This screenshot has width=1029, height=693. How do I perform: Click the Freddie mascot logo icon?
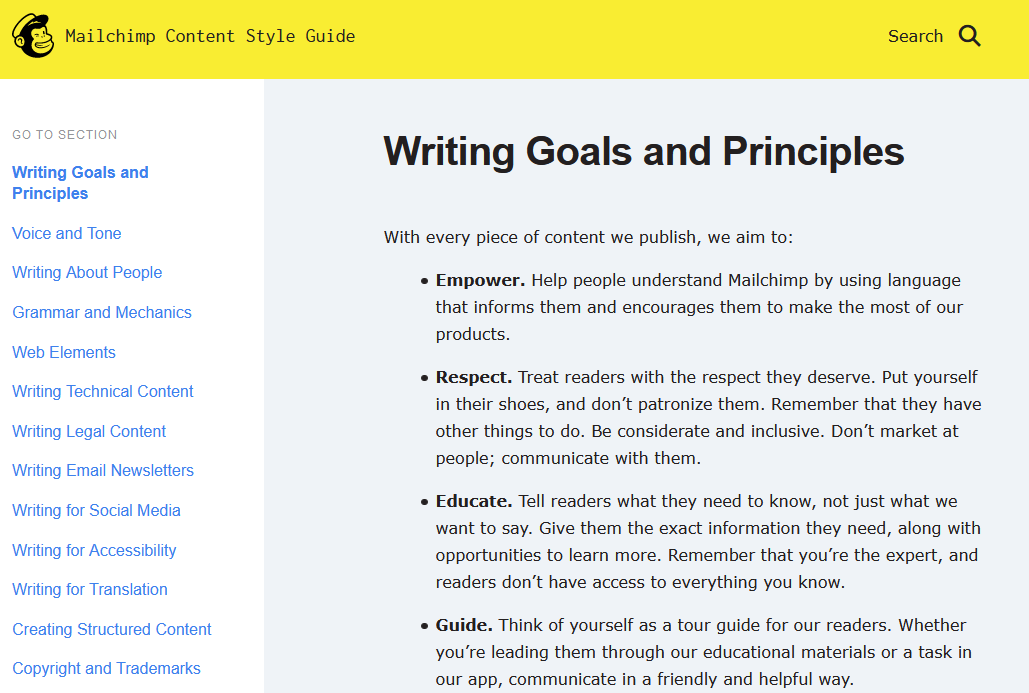point(32,35)
